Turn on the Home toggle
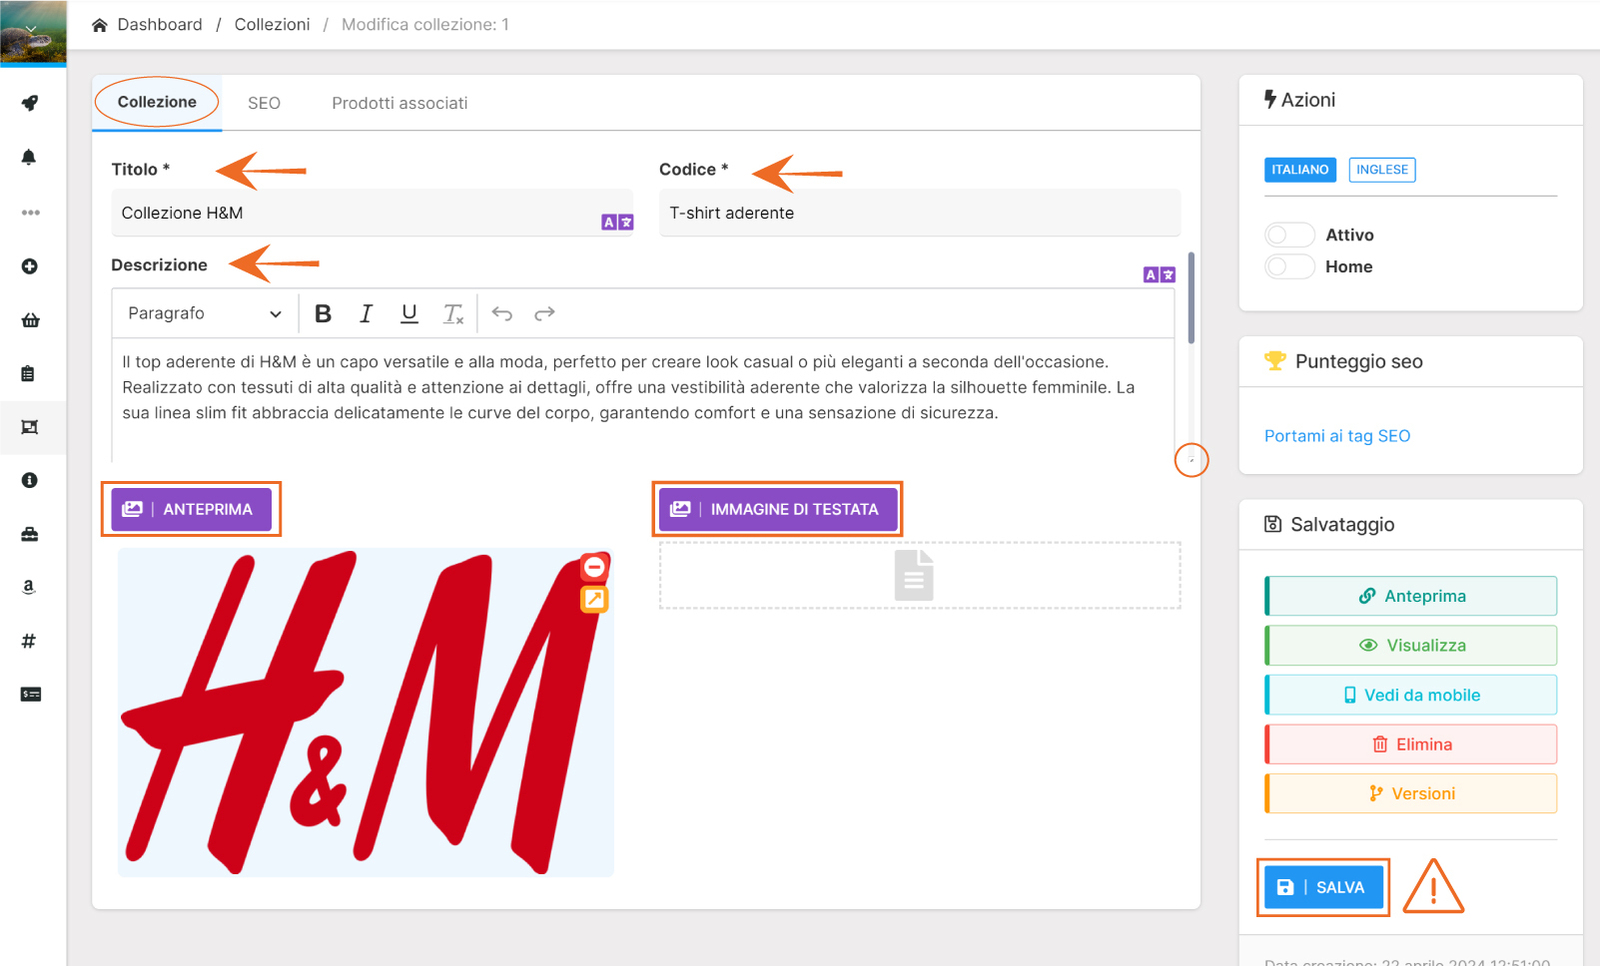 1288,267
